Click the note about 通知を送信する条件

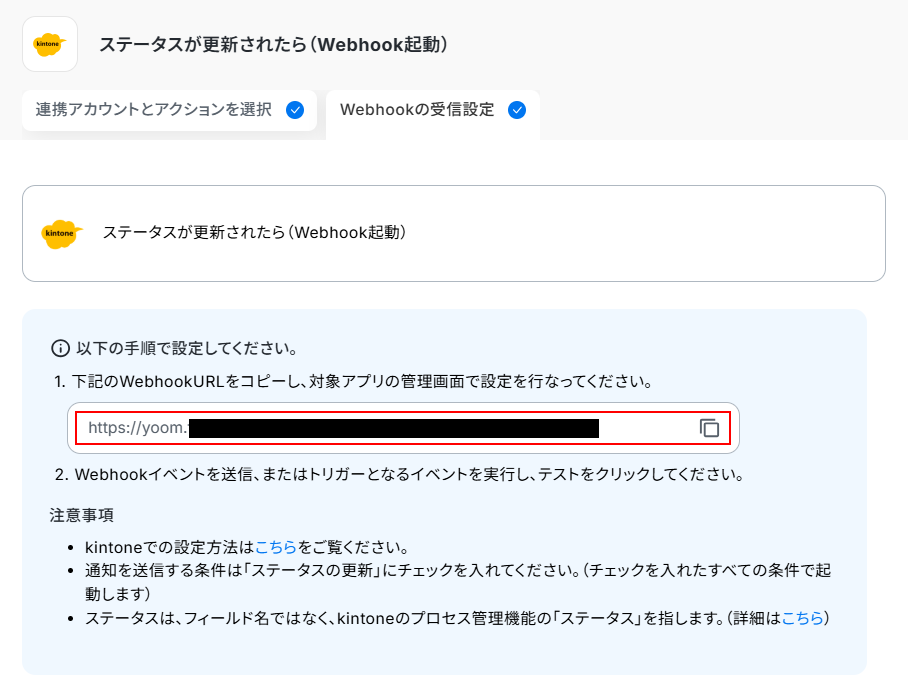pyautogui.click(x=457, y=582)
